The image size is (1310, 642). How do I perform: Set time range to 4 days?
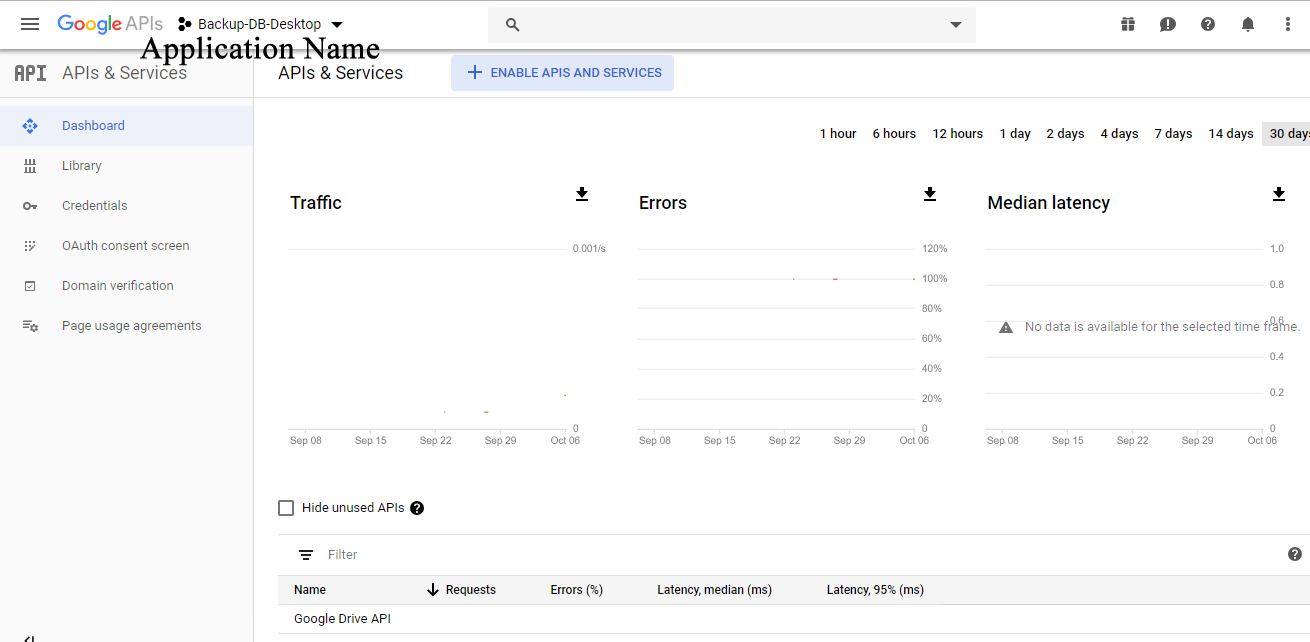[x=1120, y=134]
